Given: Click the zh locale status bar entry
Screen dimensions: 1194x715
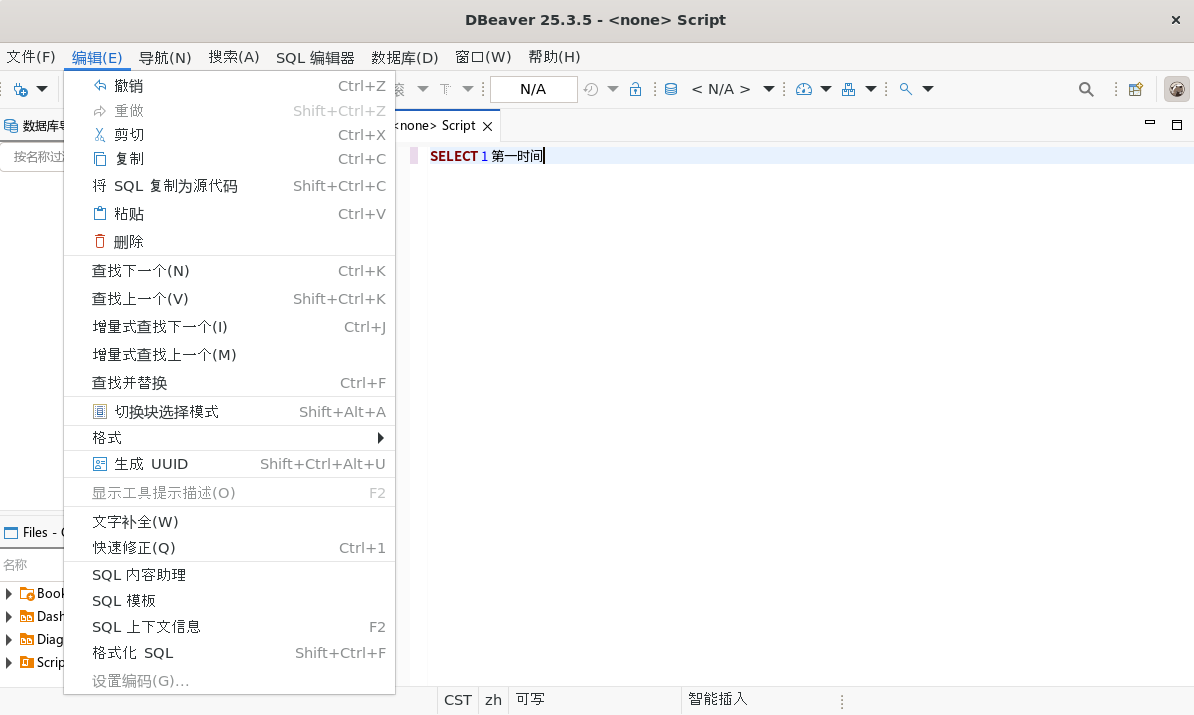Looking at the screenshot, I should click(493, 700).
